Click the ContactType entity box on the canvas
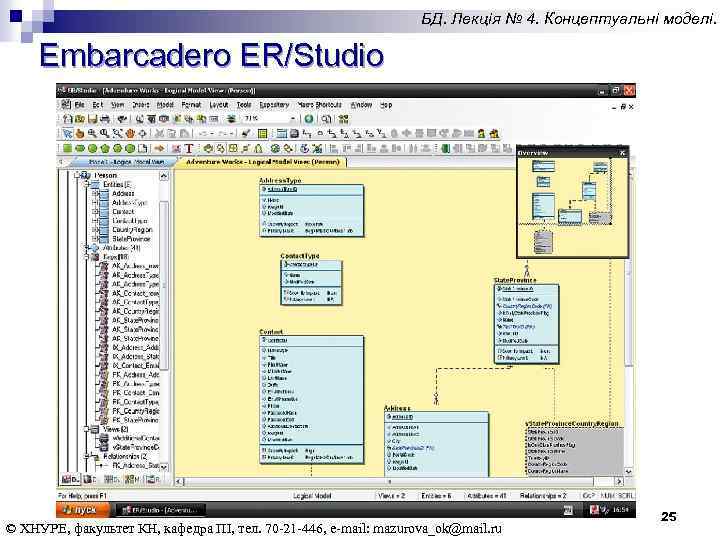 [x=311, y=282]
